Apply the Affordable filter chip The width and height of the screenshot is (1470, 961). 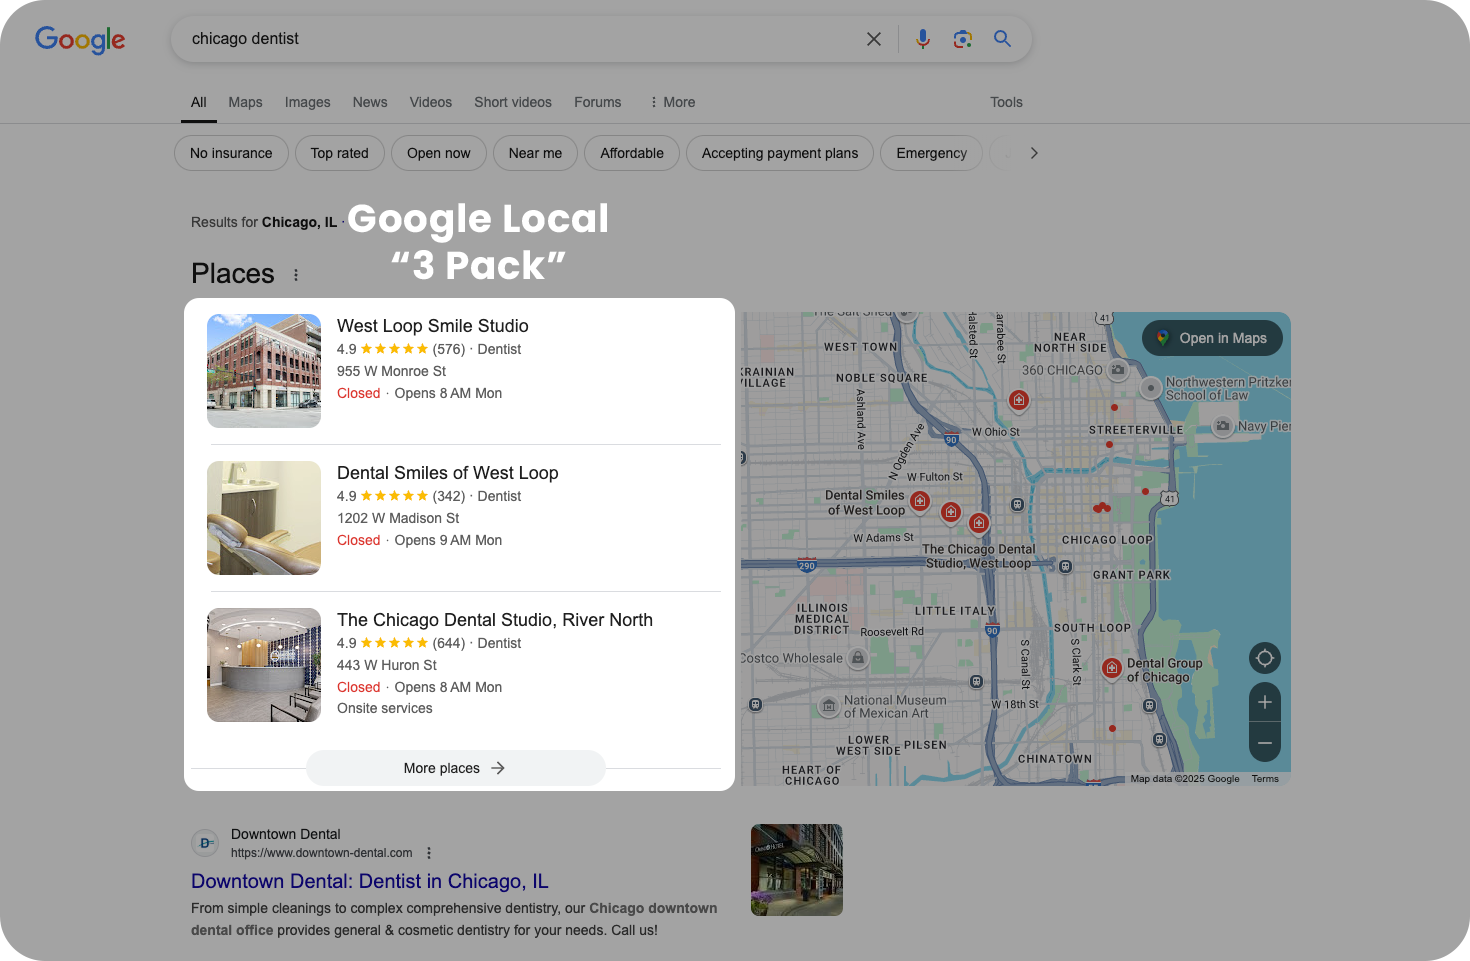point(632,153)
